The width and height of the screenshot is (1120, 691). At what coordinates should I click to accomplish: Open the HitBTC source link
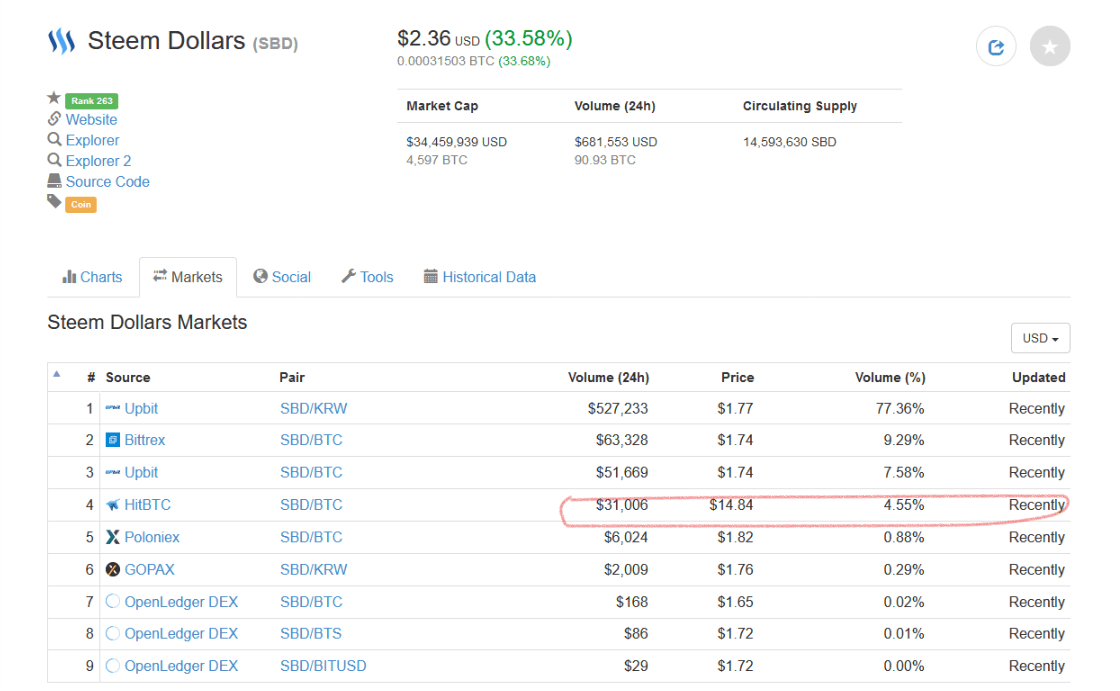[x=147, y=504]
